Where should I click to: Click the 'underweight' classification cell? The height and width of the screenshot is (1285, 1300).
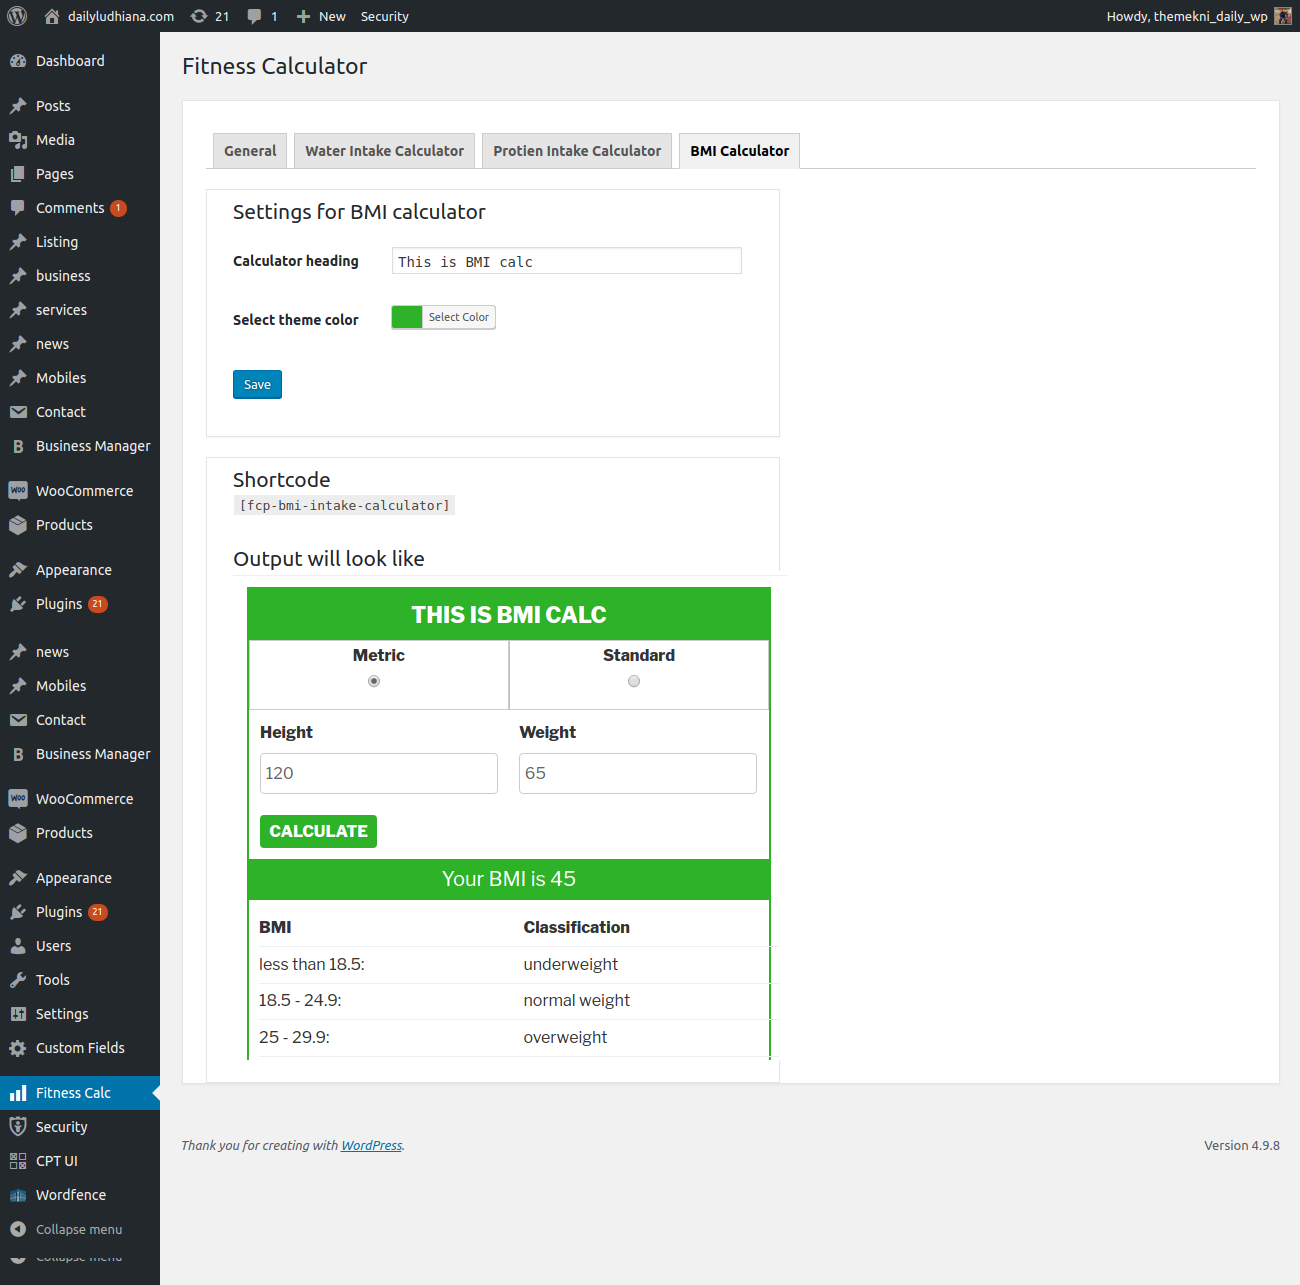click(570, 964)
